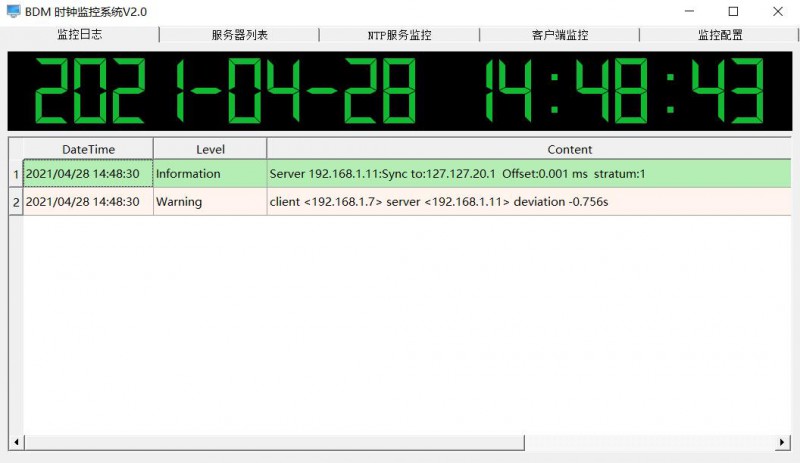
Task: Close the BDM monitoring window
Action: (778, 11)
